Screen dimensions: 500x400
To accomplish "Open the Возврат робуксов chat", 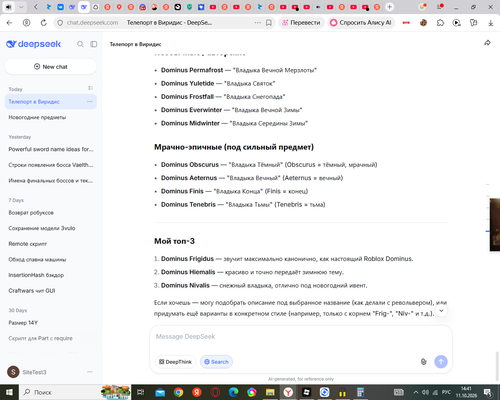I will pyautogui.click(x=50, y=212).
